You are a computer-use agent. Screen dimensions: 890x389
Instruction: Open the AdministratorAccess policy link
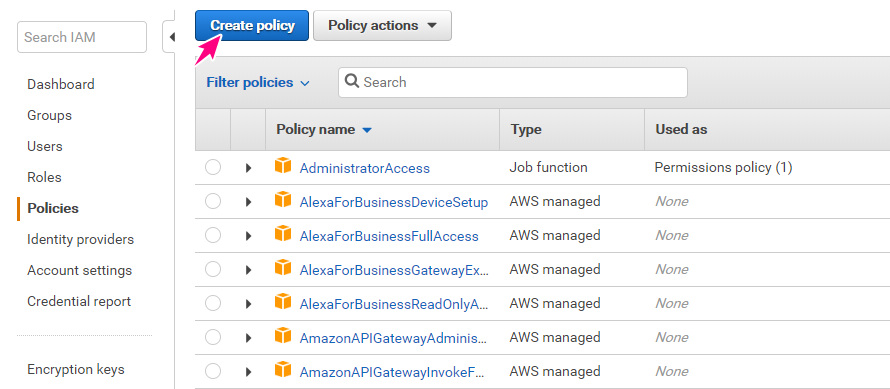(x=364, y=168)
